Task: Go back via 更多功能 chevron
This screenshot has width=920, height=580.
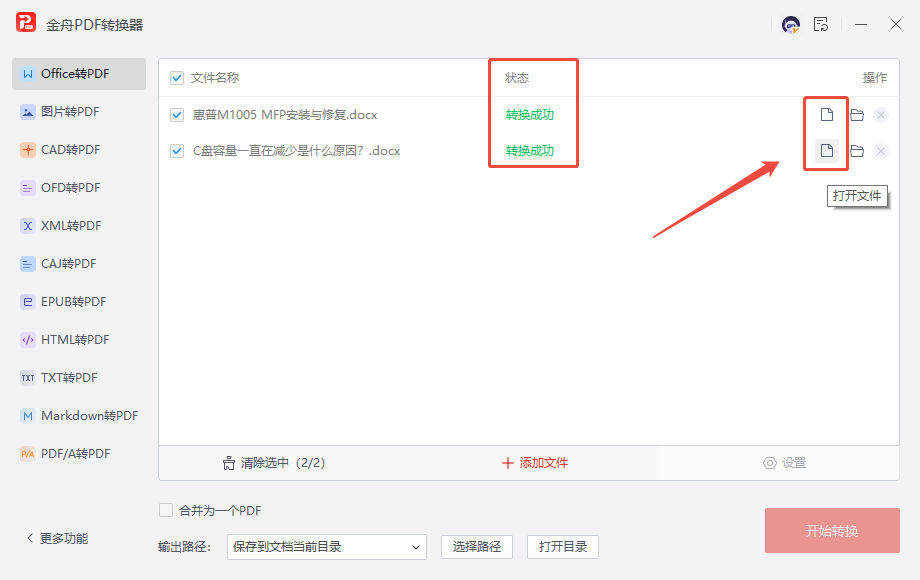Action: pyautogui.click(x=30, y=538)
